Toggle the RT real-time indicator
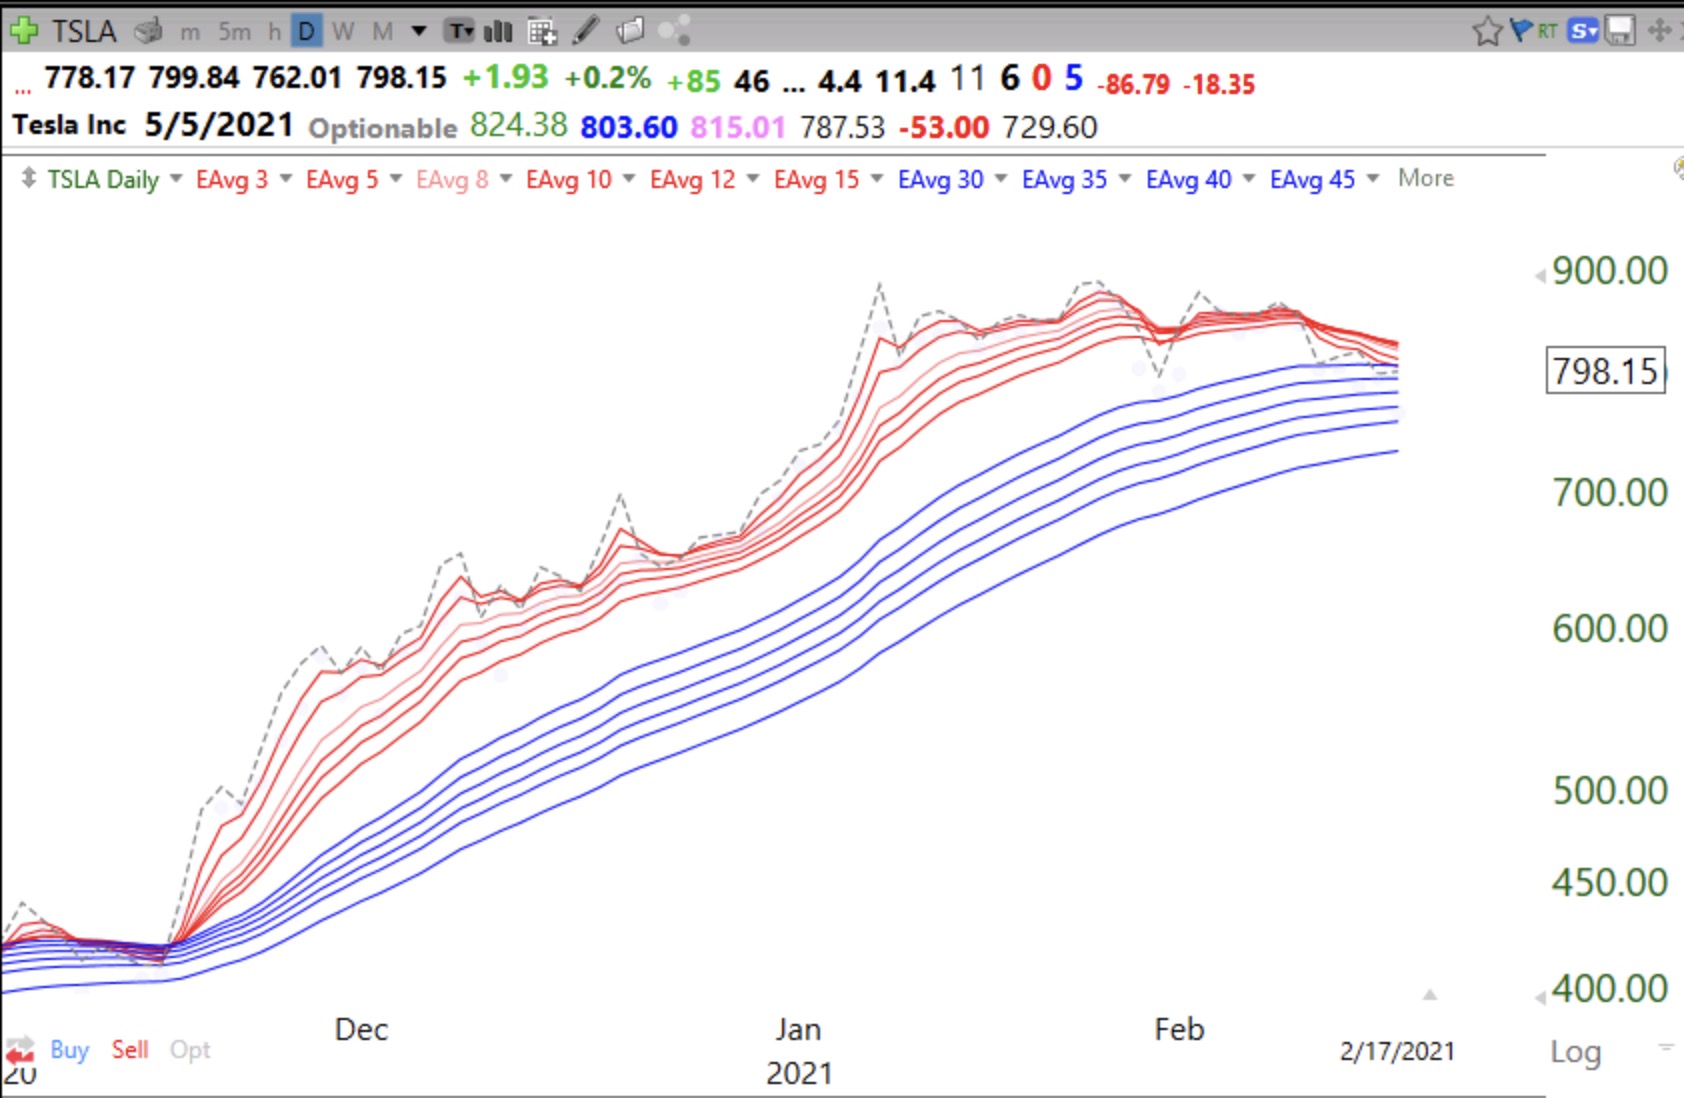This screenshot has width=1684, height=1098. [x=1547, y=31]
